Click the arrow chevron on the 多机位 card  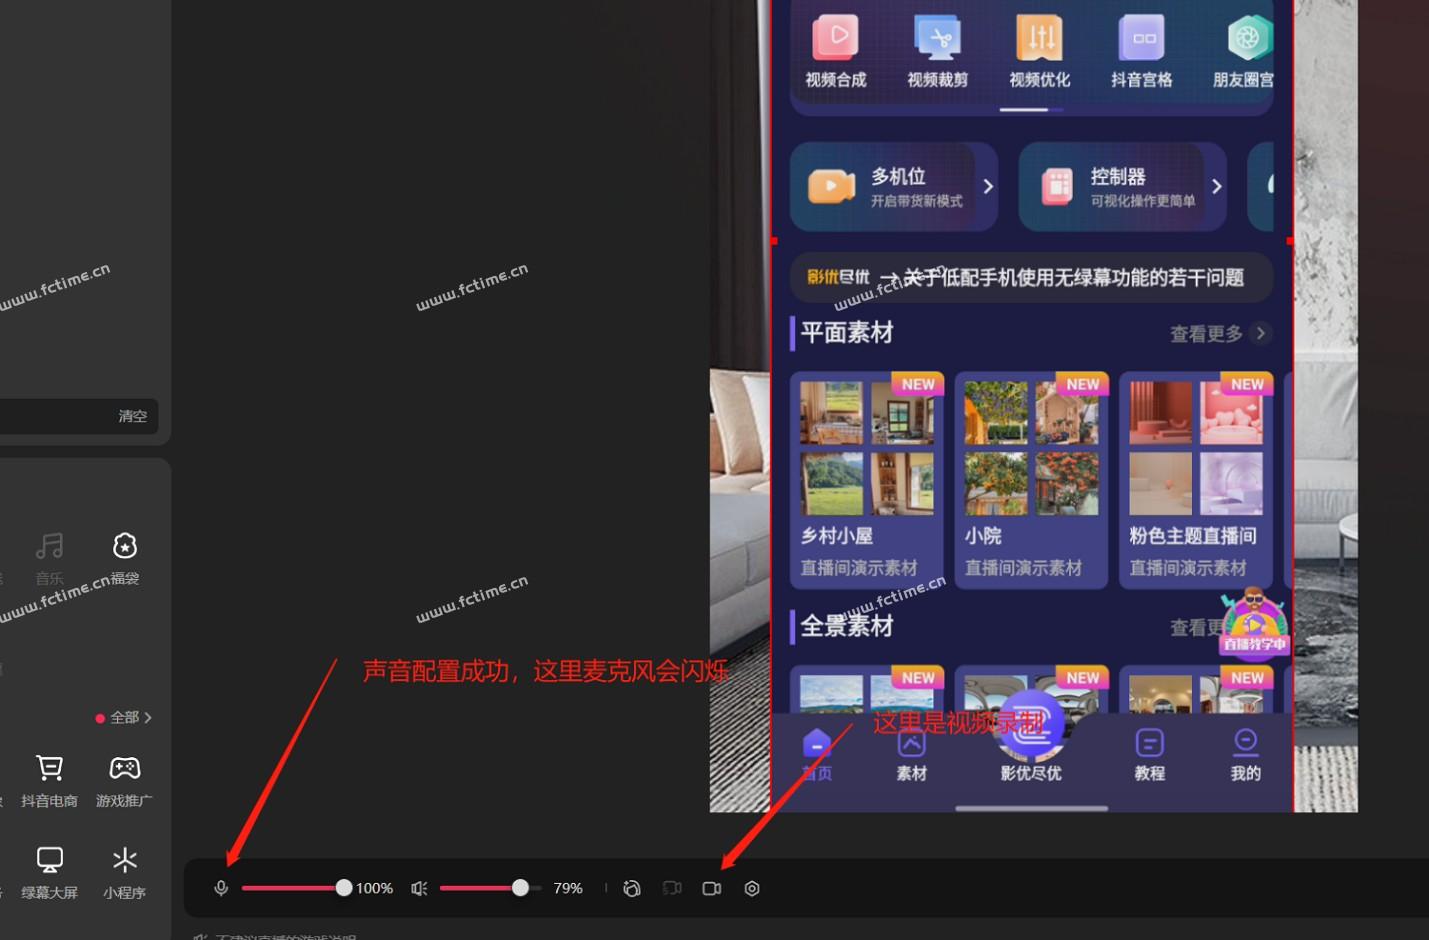click(x=988, y=186)
